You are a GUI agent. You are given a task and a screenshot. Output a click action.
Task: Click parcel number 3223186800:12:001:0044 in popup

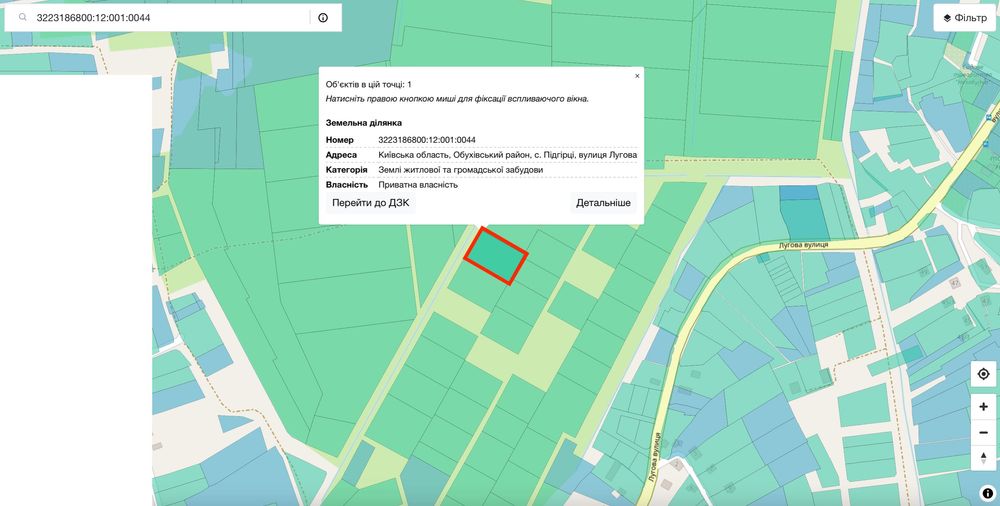(x=427, y=140)
